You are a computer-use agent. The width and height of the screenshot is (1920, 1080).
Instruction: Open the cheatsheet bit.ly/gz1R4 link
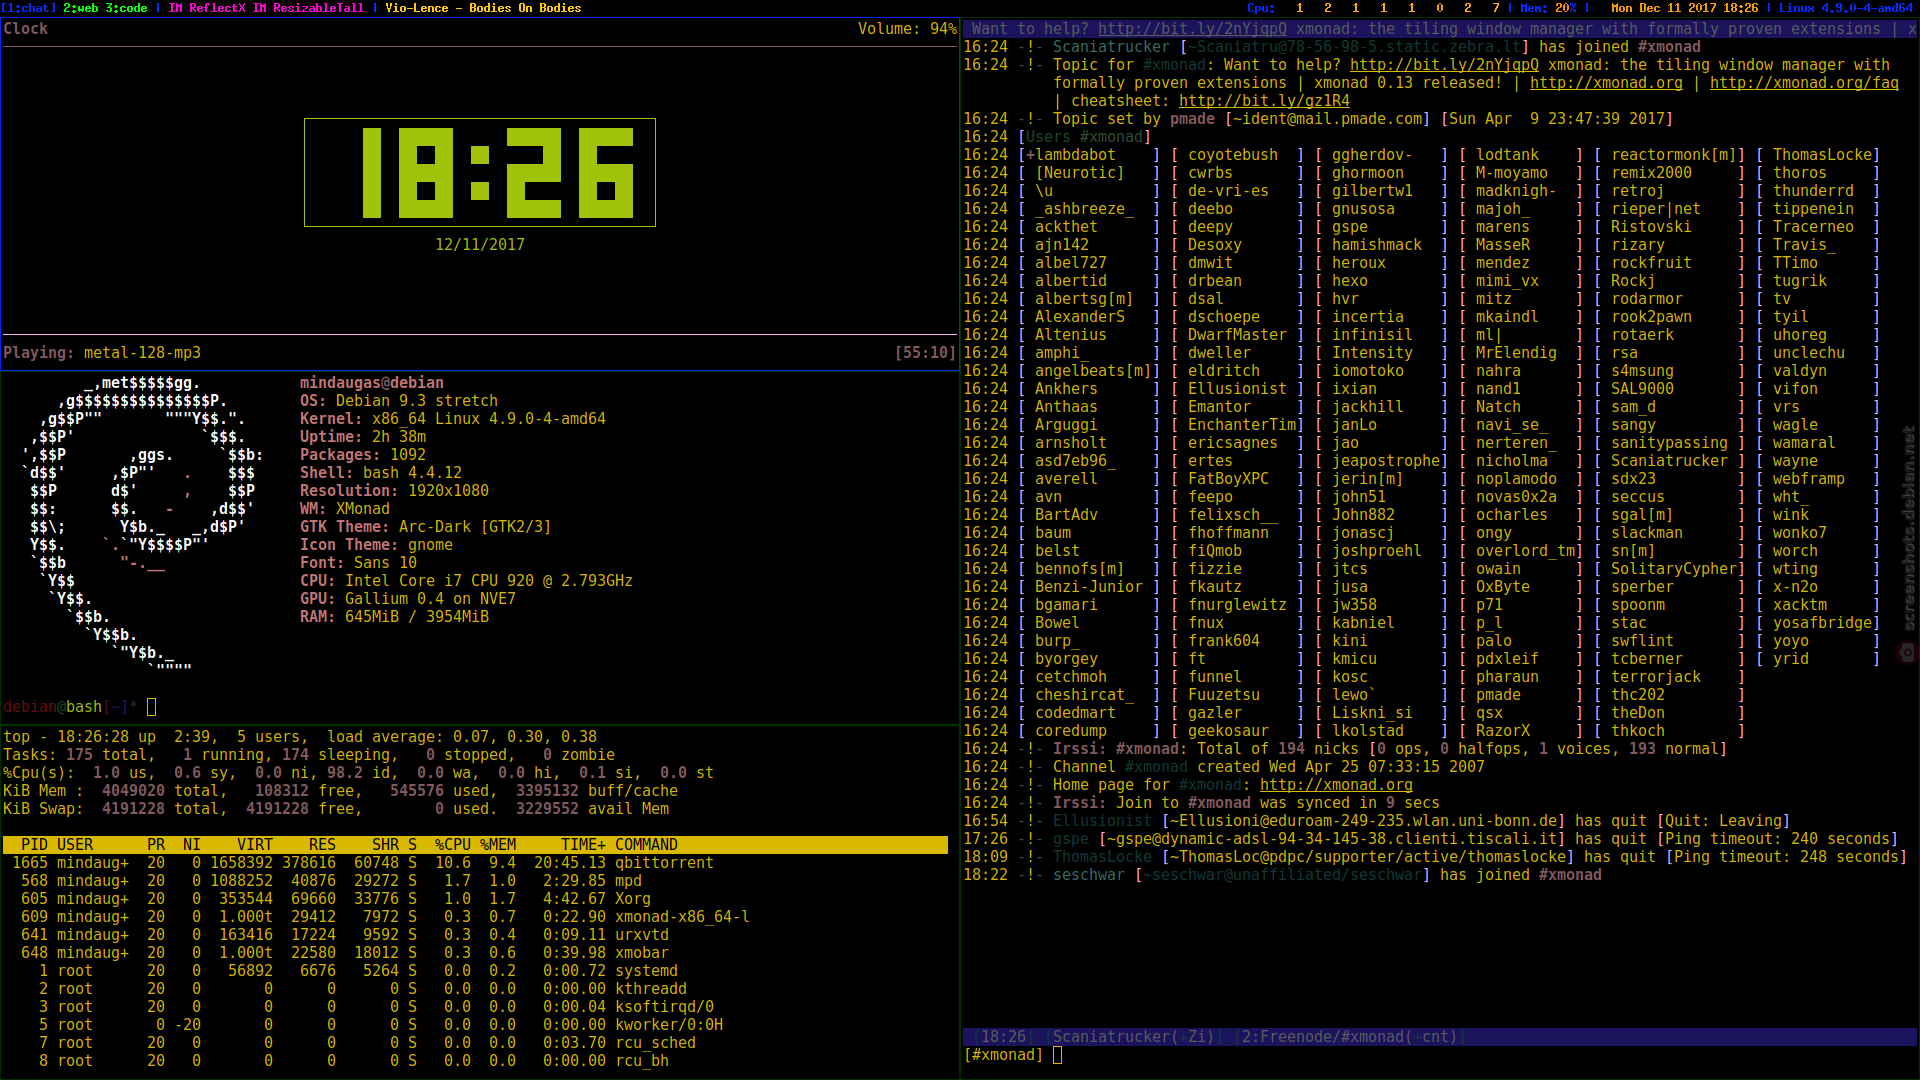pos(1264,101)
